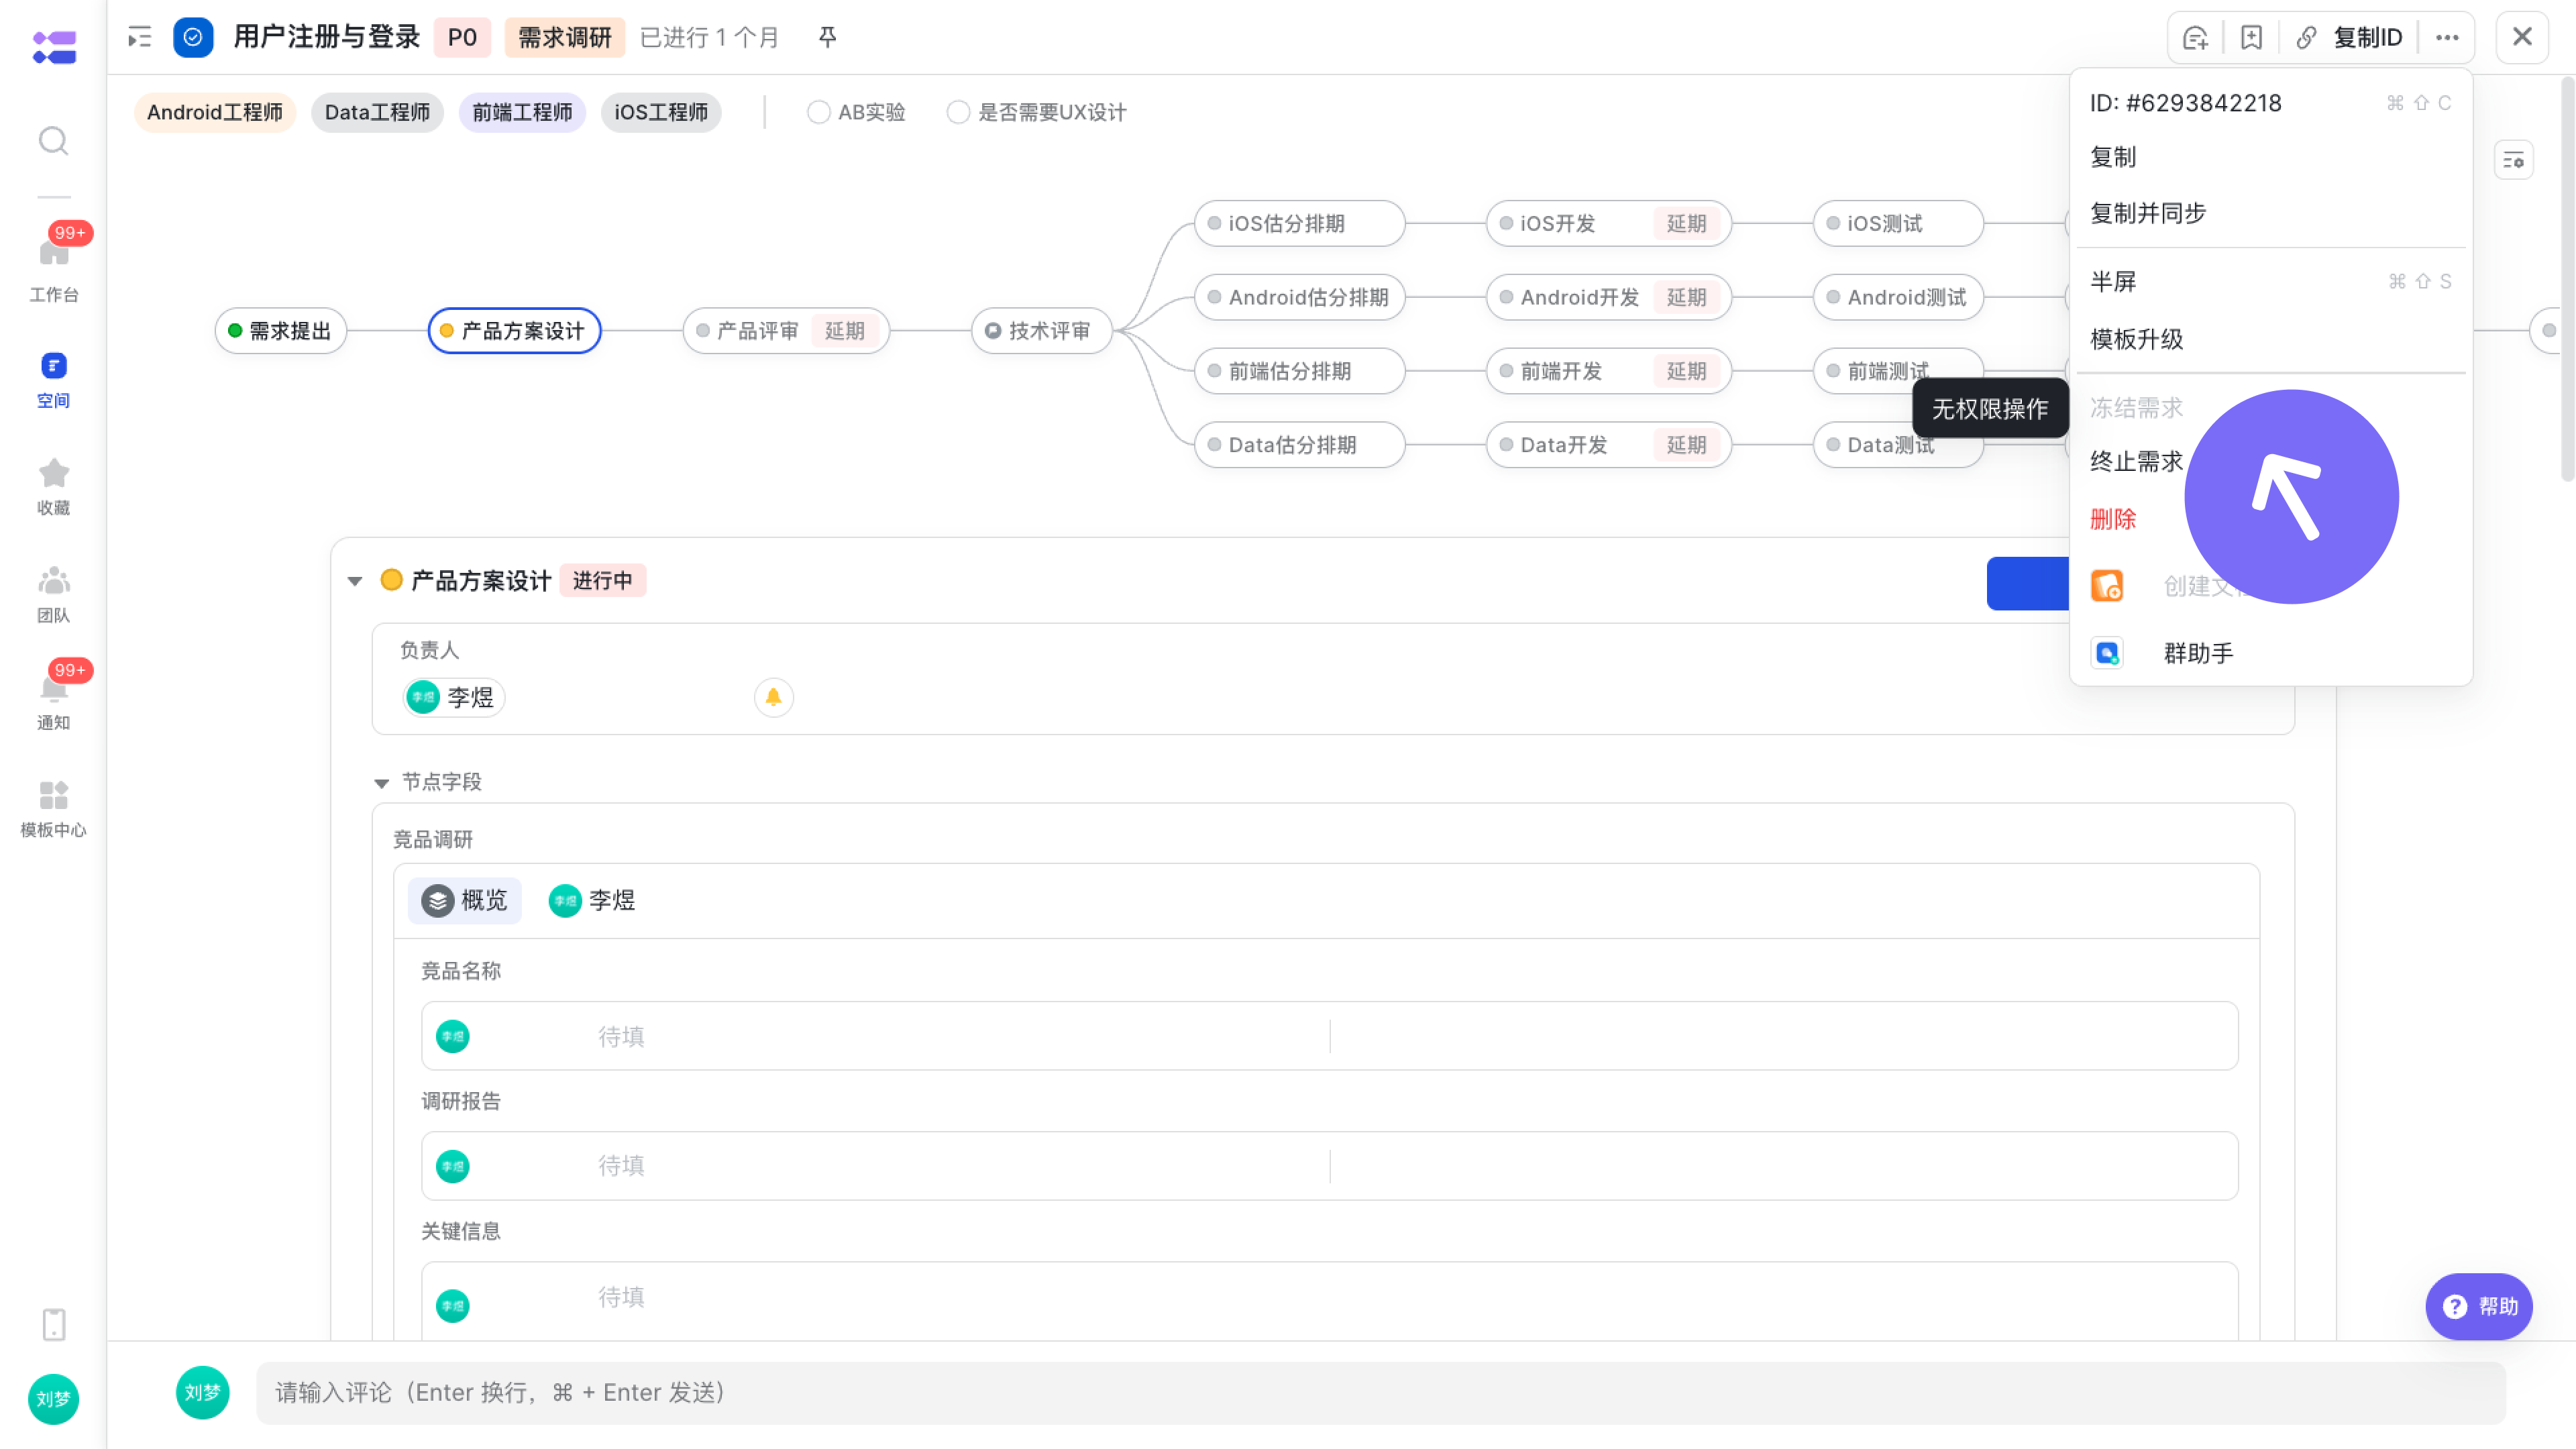This screenshot has width=2576, height=1449.
Task: Click the ID #6293842218 menu row
Action: [2270, 103]
